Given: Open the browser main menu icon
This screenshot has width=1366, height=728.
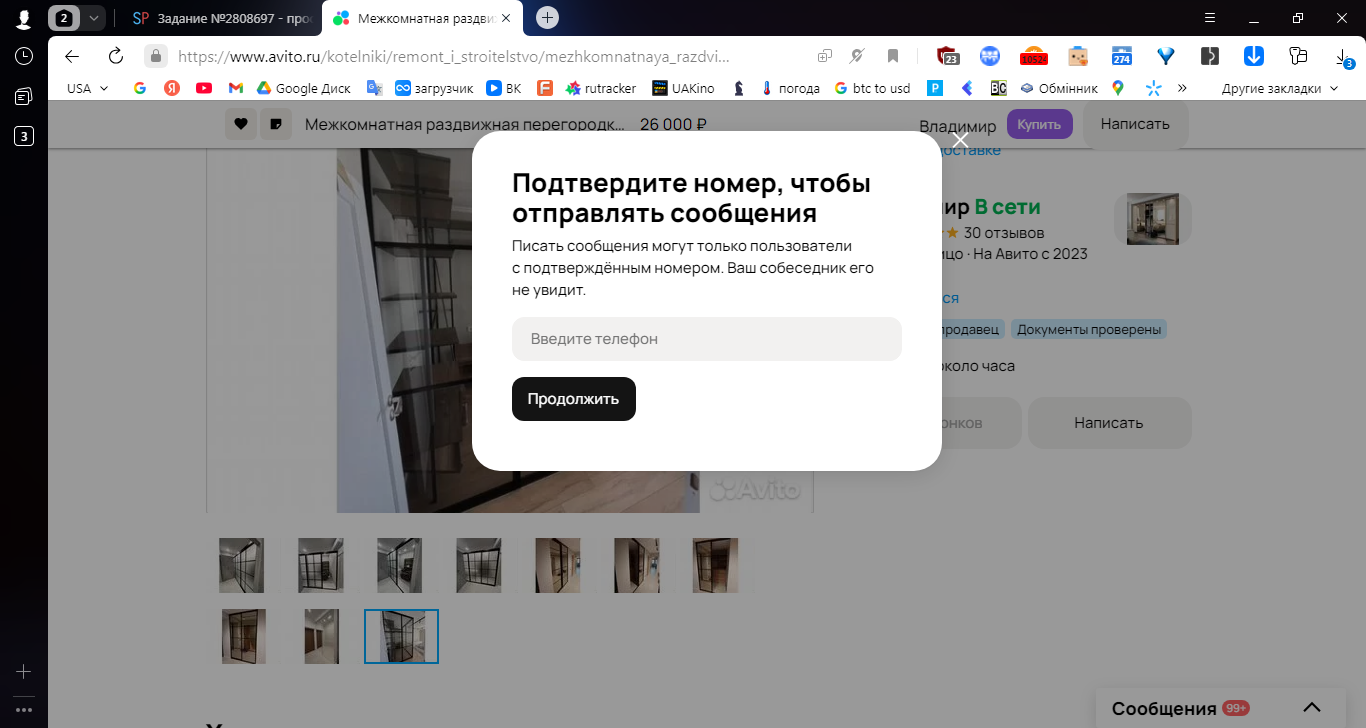Looking at the screenshot, I should pos(1210,18).
